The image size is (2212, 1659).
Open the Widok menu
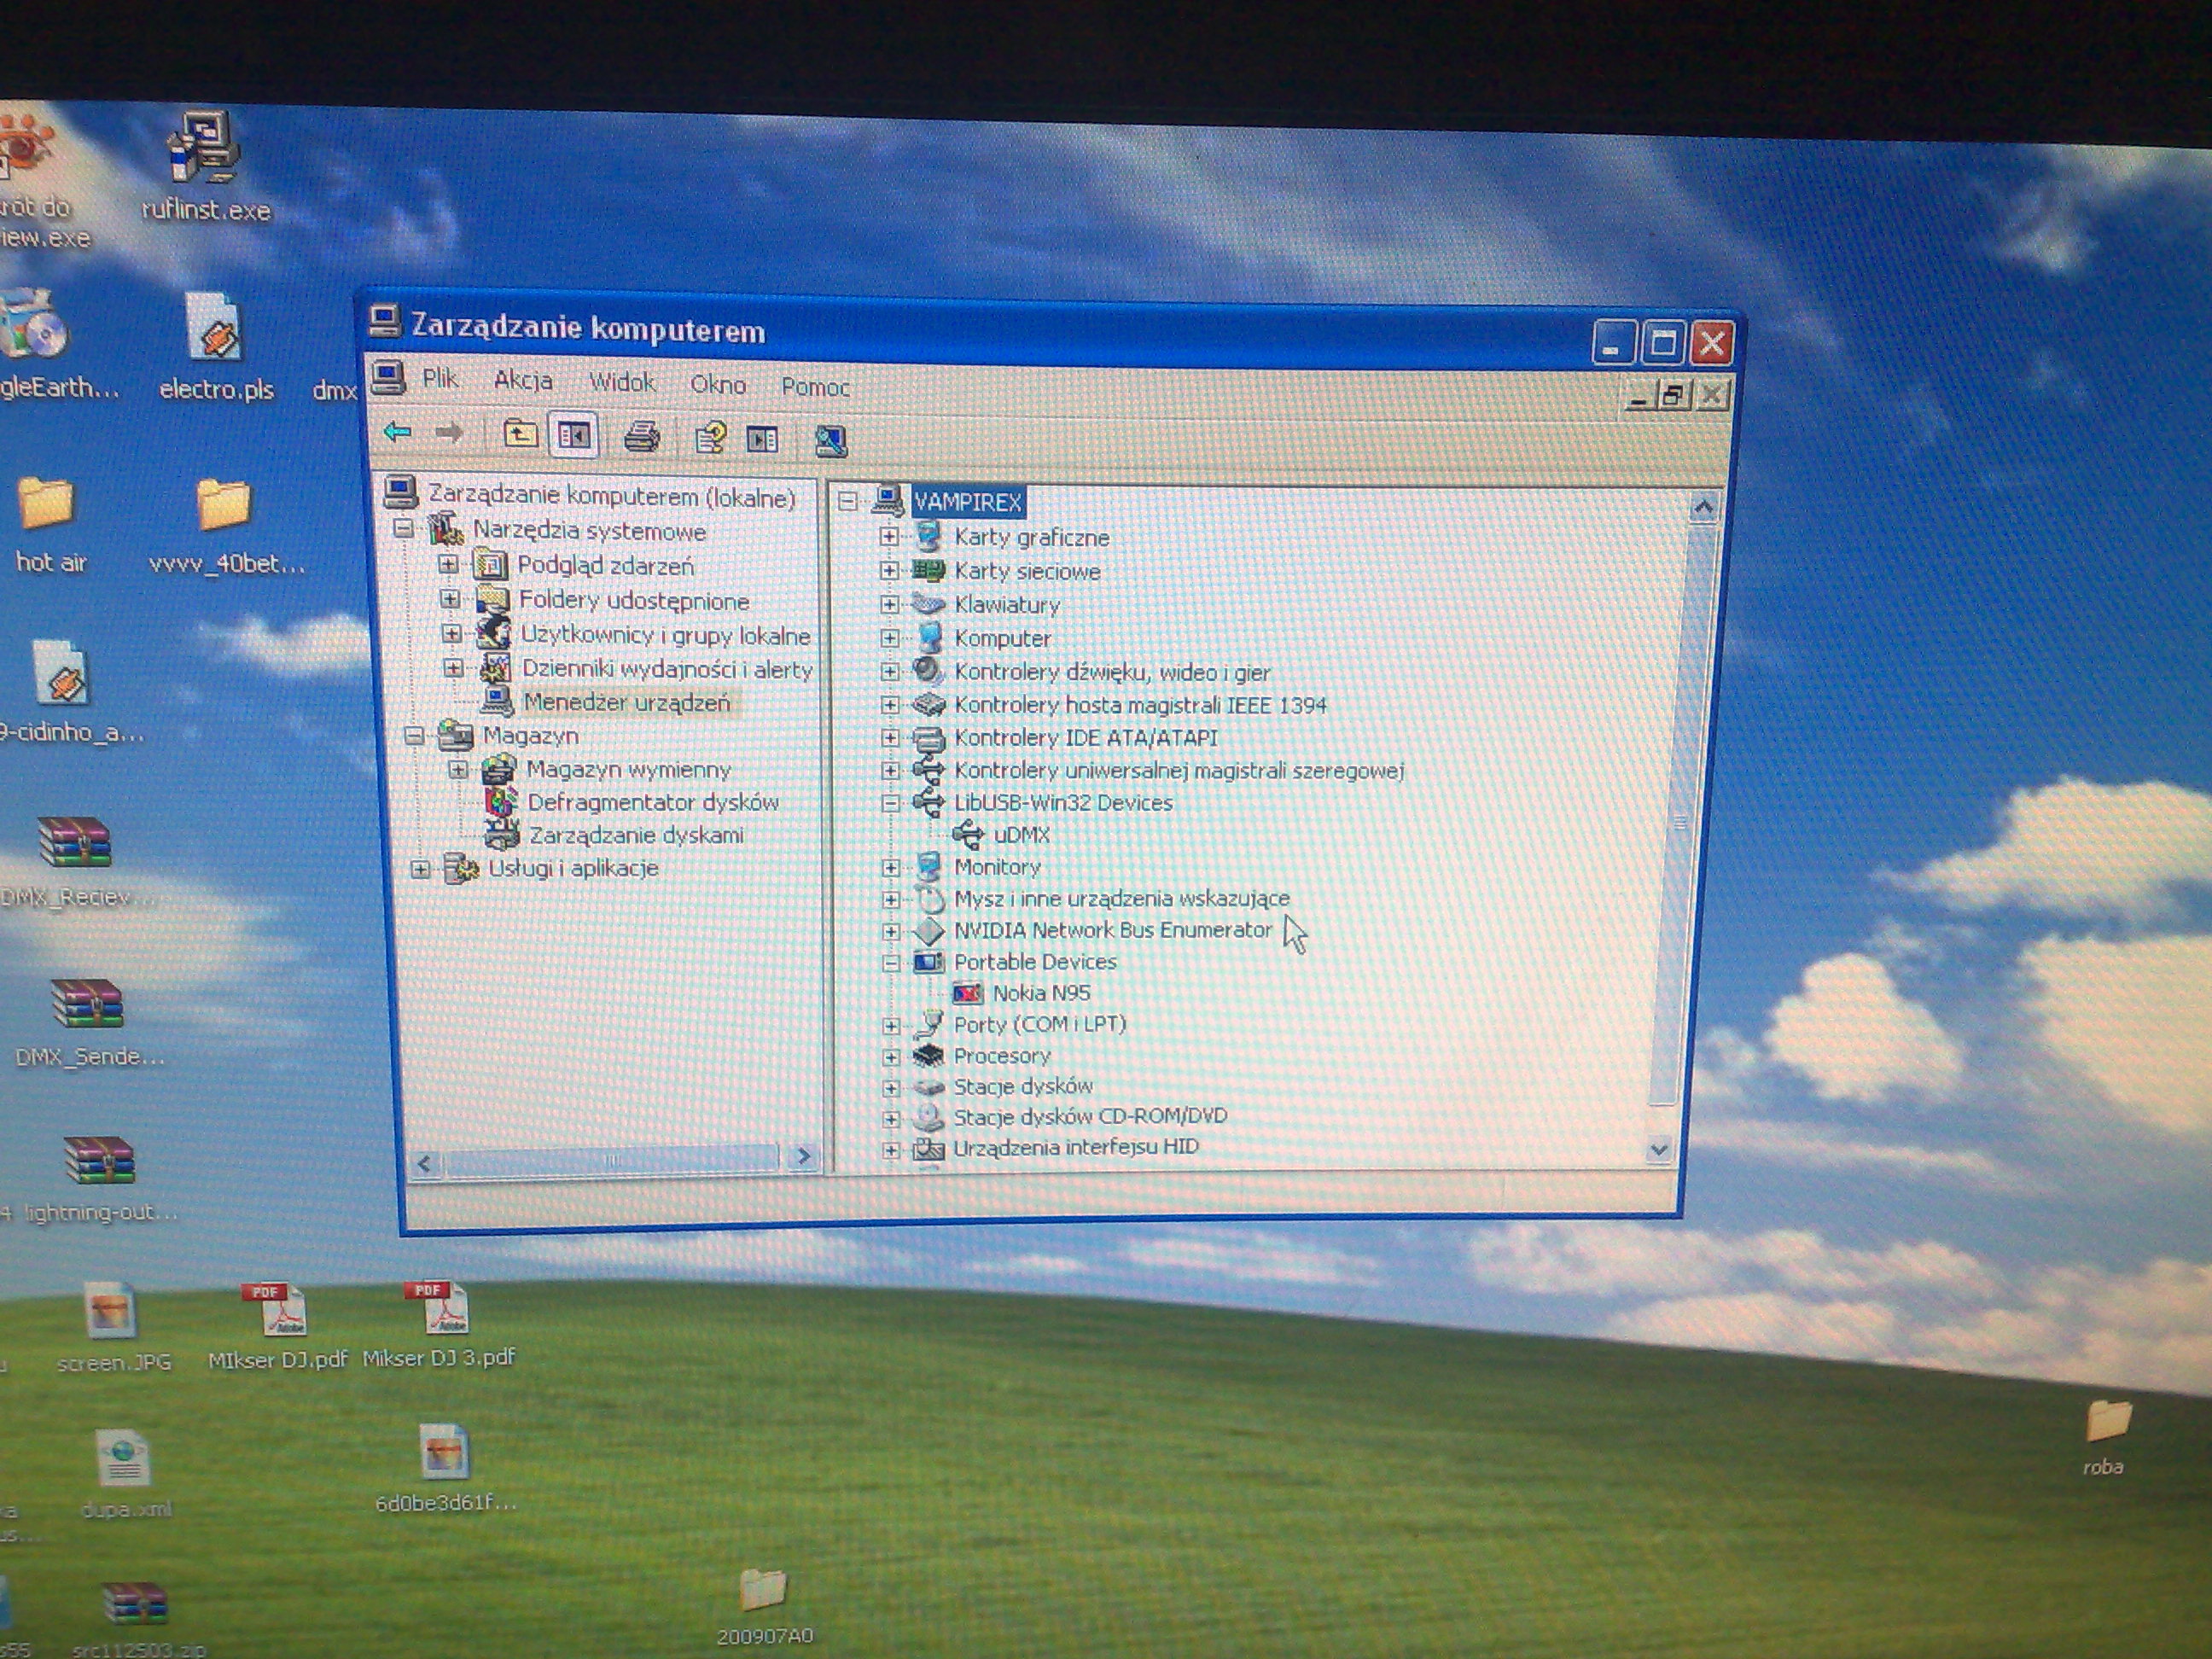coord(621,382)
